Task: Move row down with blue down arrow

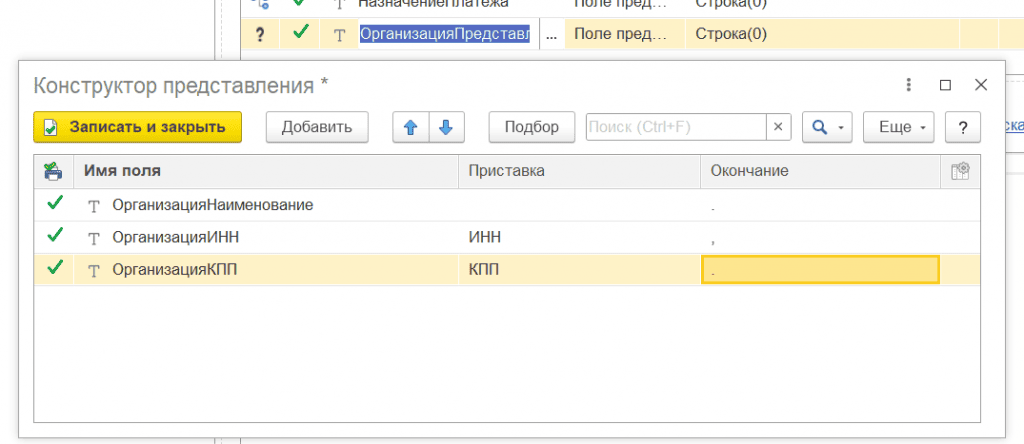Action: point(446,127)
